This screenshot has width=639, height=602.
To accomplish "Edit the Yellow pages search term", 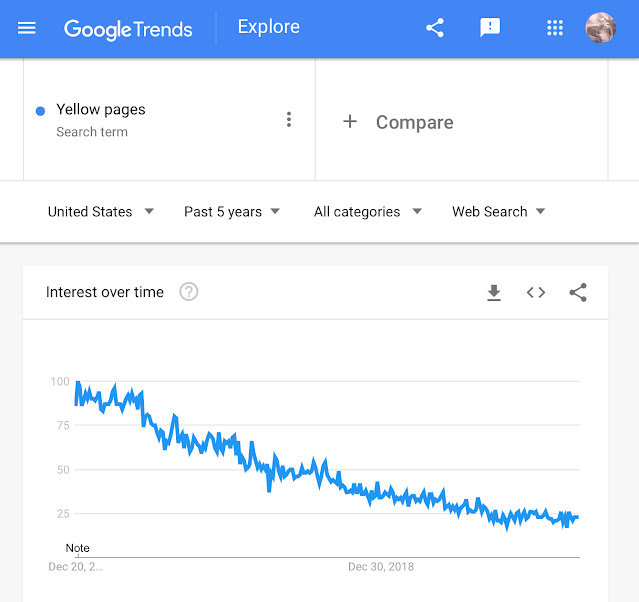I will (x=101, y=110).
